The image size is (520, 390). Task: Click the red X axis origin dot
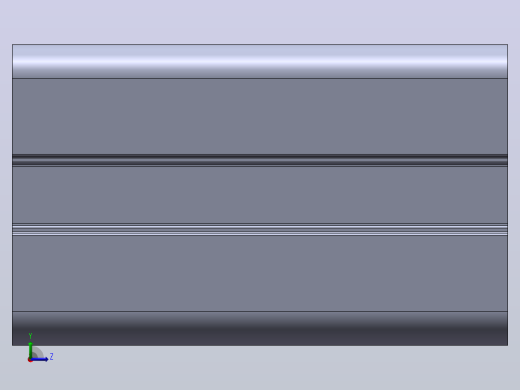30,360
